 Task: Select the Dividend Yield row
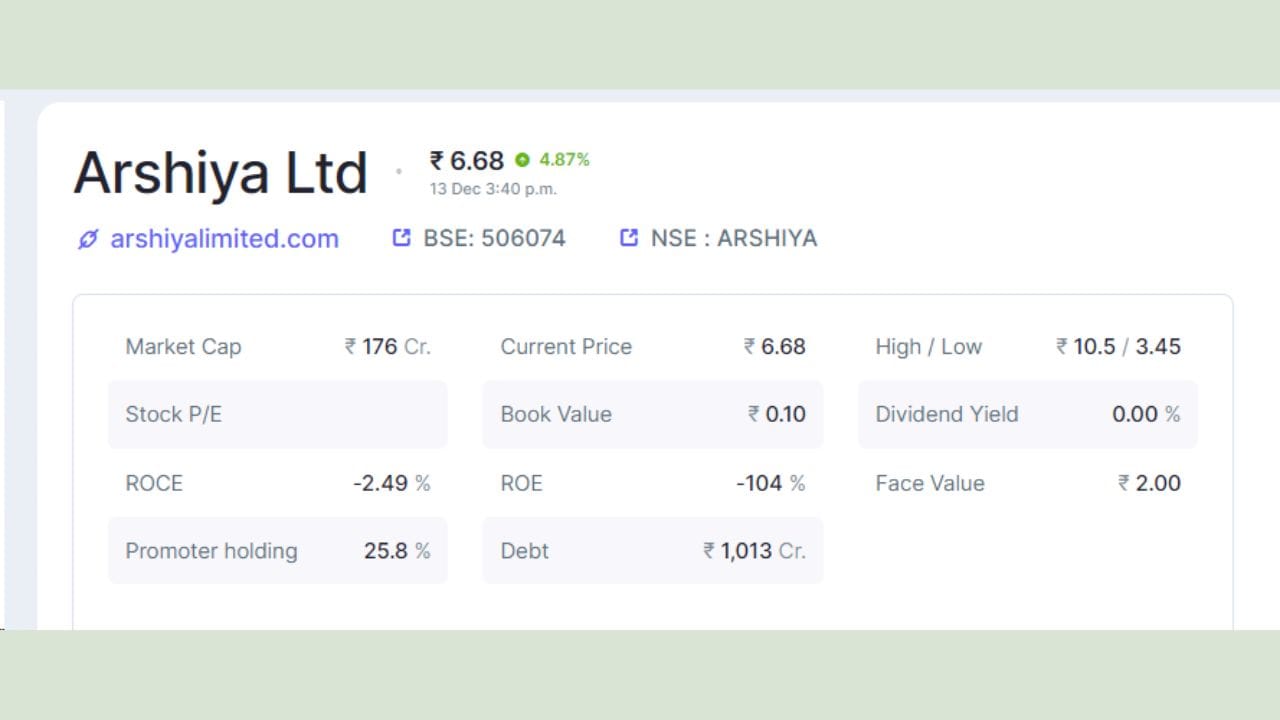(1027, 414)
